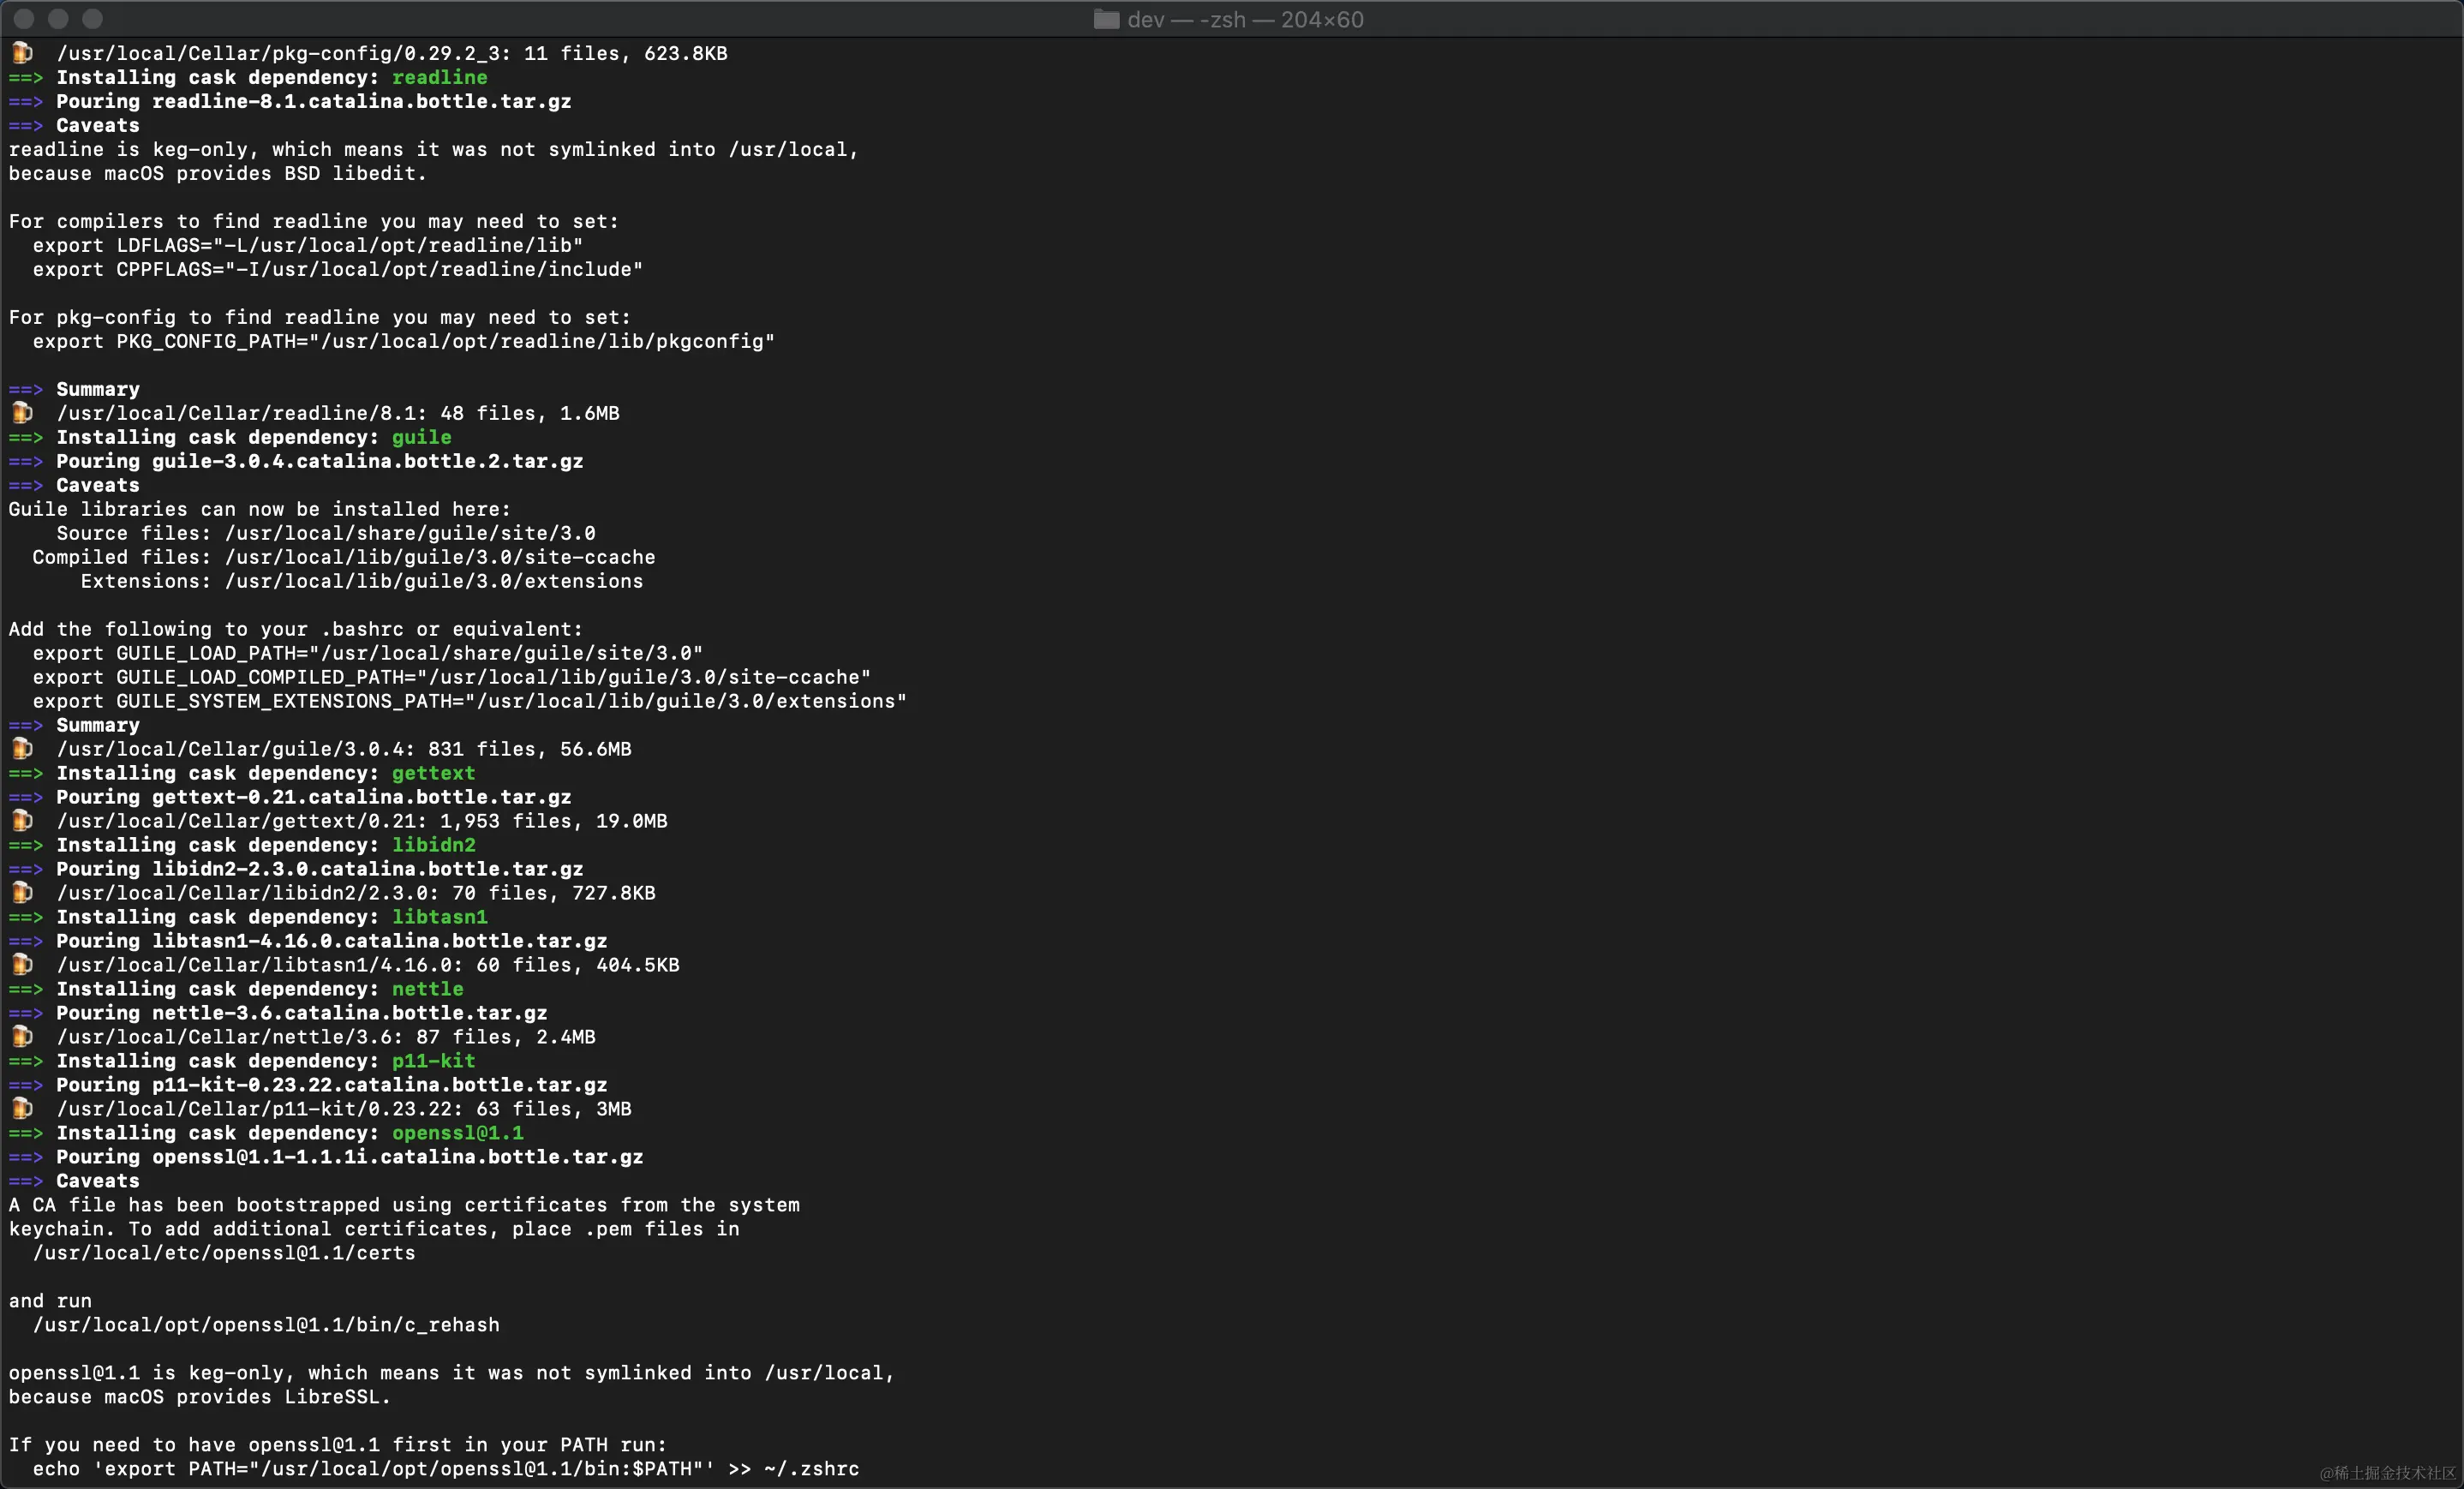The image size is (2464, 1489).
Task: Click the minimize window button
Action: click(x=58, y=18)
